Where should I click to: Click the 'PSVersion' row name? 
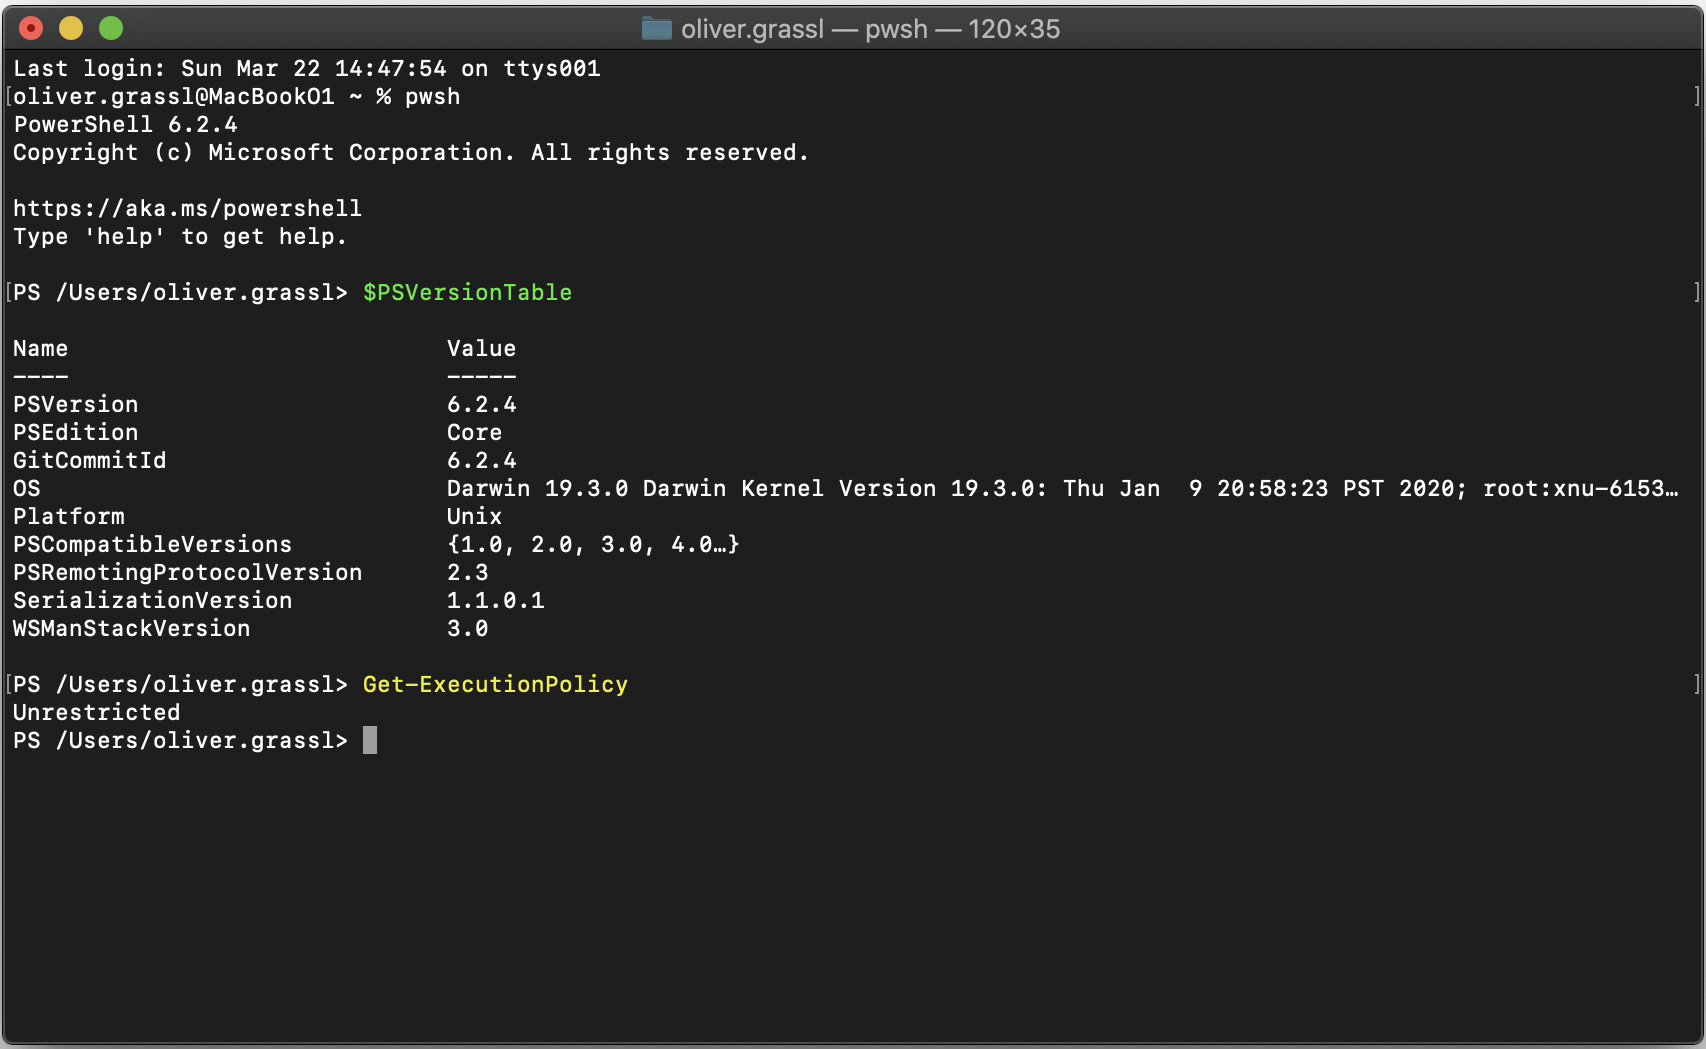(76, 405)
